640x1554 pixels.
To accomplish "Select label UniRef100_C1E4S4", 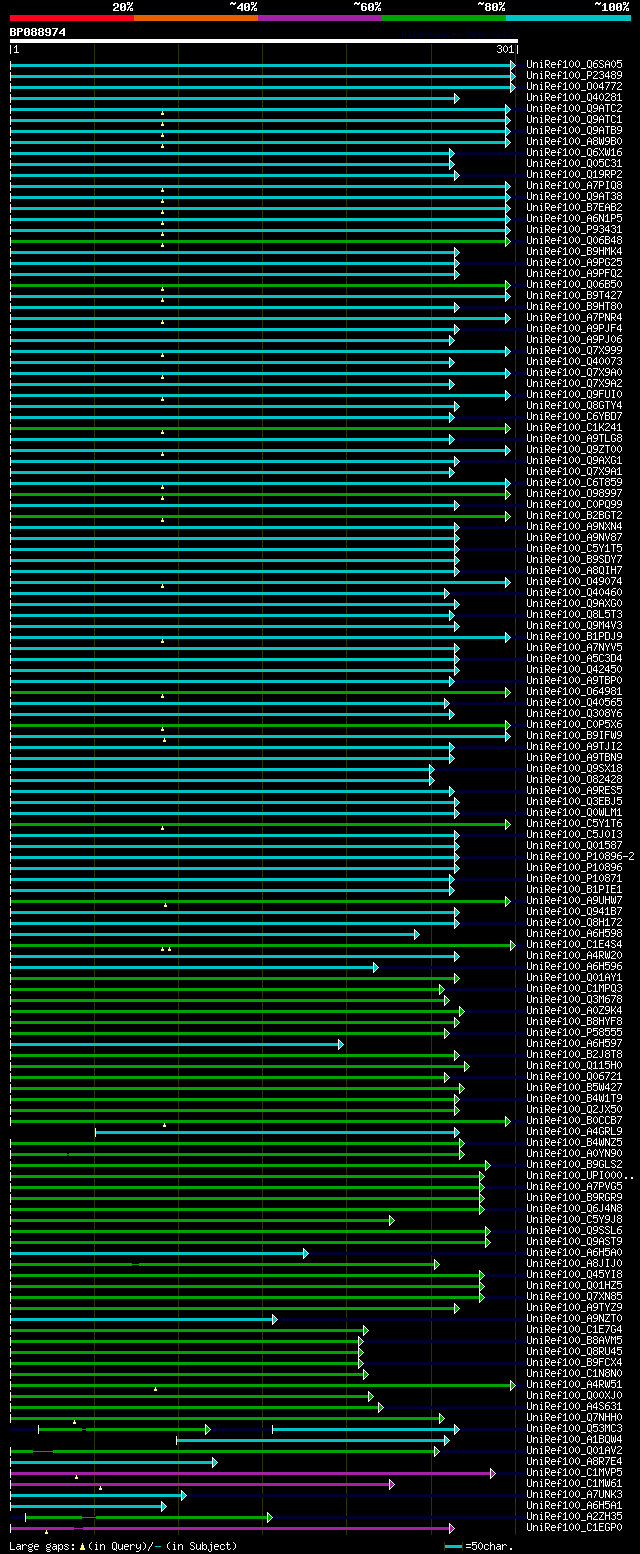I will [574, 944].
